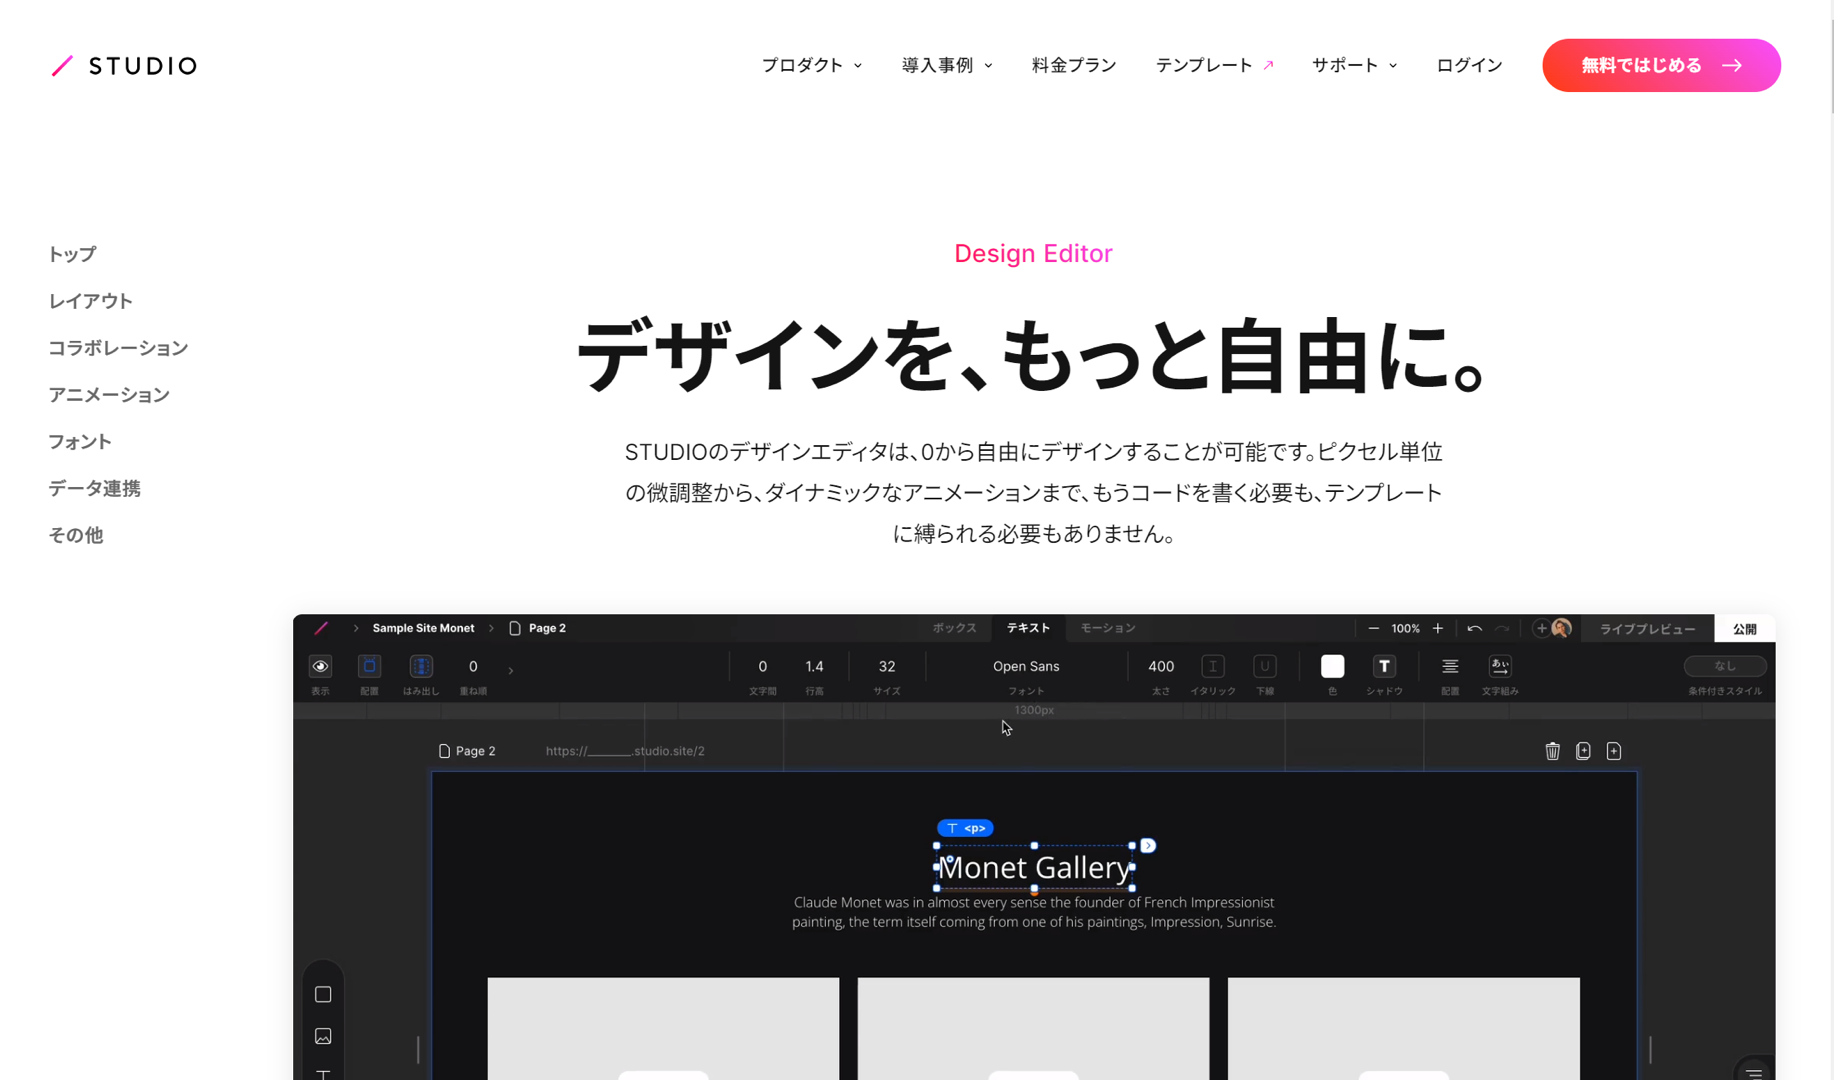This screenshot has width=1834, height=1080.
Task: Open the ログイン link
Action: tap(1468, 66)
